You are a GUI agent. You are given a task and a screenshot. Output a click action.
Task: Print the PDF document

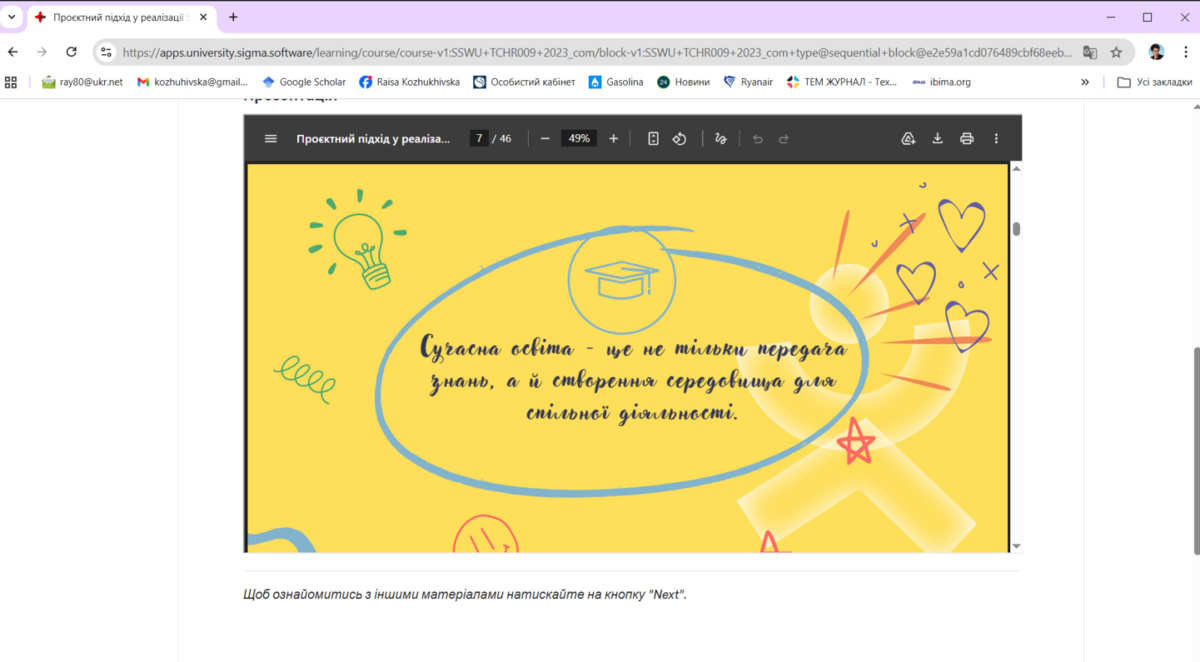(x=967, y=139)
